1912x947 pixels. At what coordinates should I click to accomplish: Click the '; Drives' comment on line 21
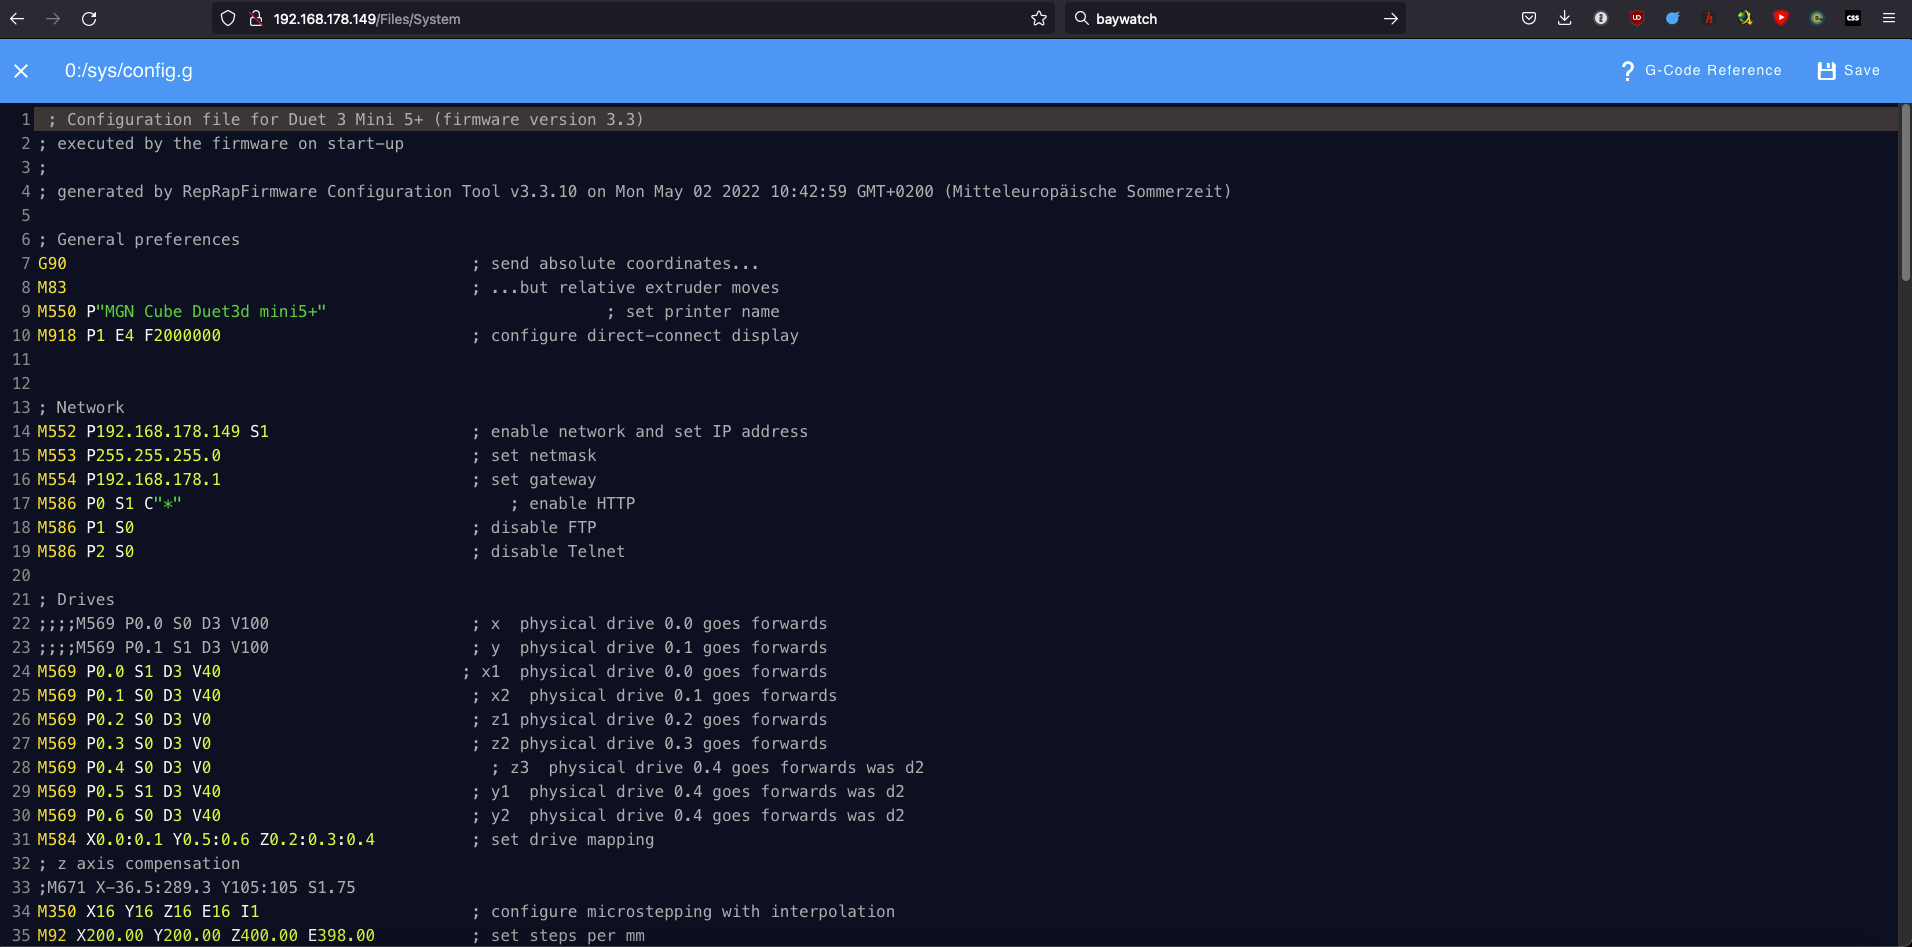(x=76, y=600)
